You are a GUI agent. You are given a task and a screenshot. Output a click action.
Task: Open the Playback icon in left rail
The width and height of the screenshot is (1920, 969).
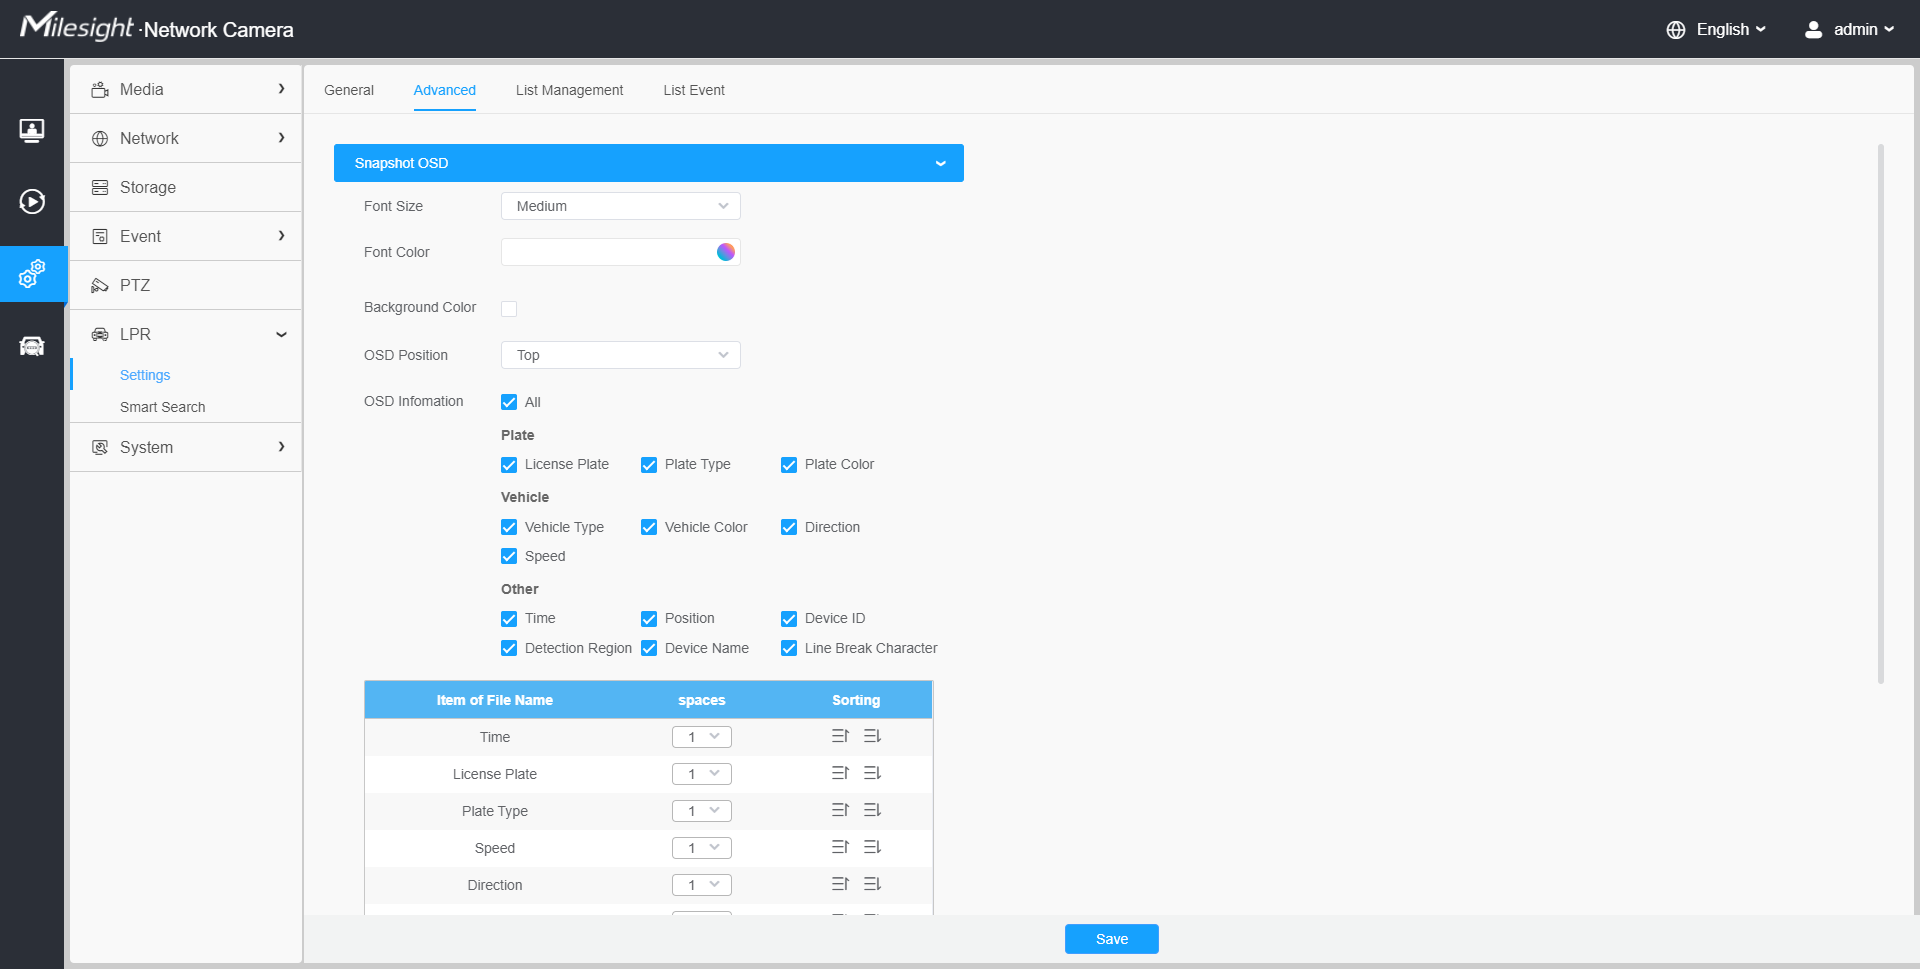pos(32,202)
